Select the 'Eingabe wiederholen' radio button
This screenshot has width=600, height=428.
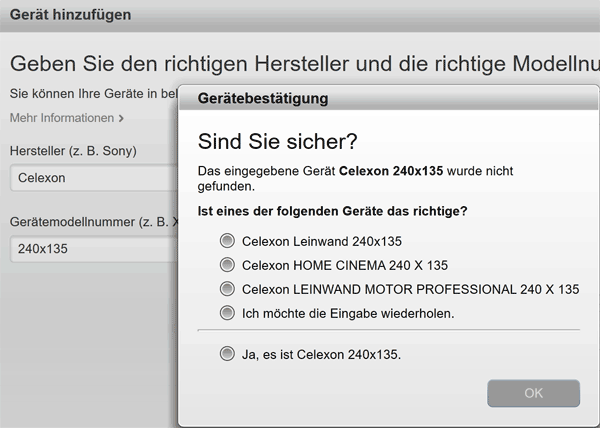pos(227,313)
